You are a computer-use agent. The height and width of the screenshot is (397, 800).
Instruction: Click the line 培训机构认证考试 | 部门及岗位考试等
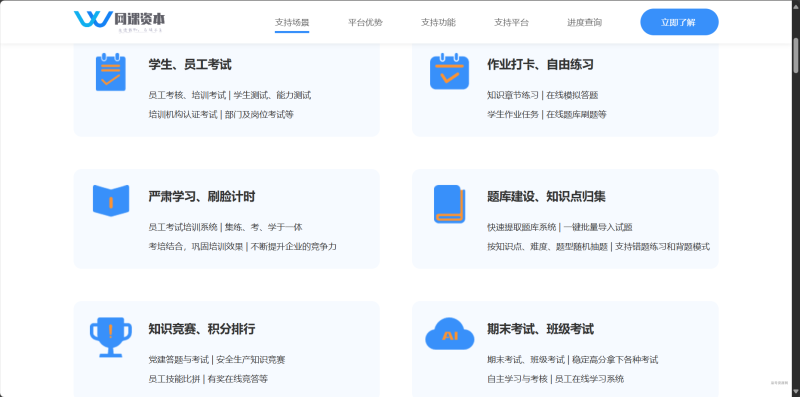(221, 114)
